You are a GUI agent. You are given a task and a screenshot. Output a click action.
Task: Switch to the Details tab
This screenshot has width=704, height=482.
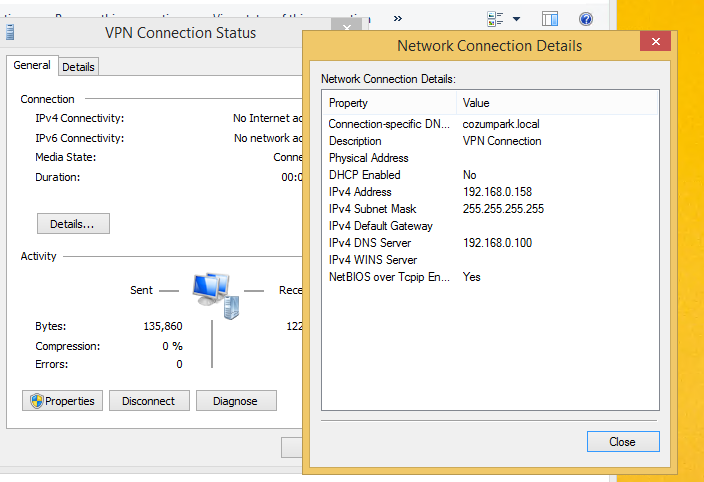pos(78,67)
